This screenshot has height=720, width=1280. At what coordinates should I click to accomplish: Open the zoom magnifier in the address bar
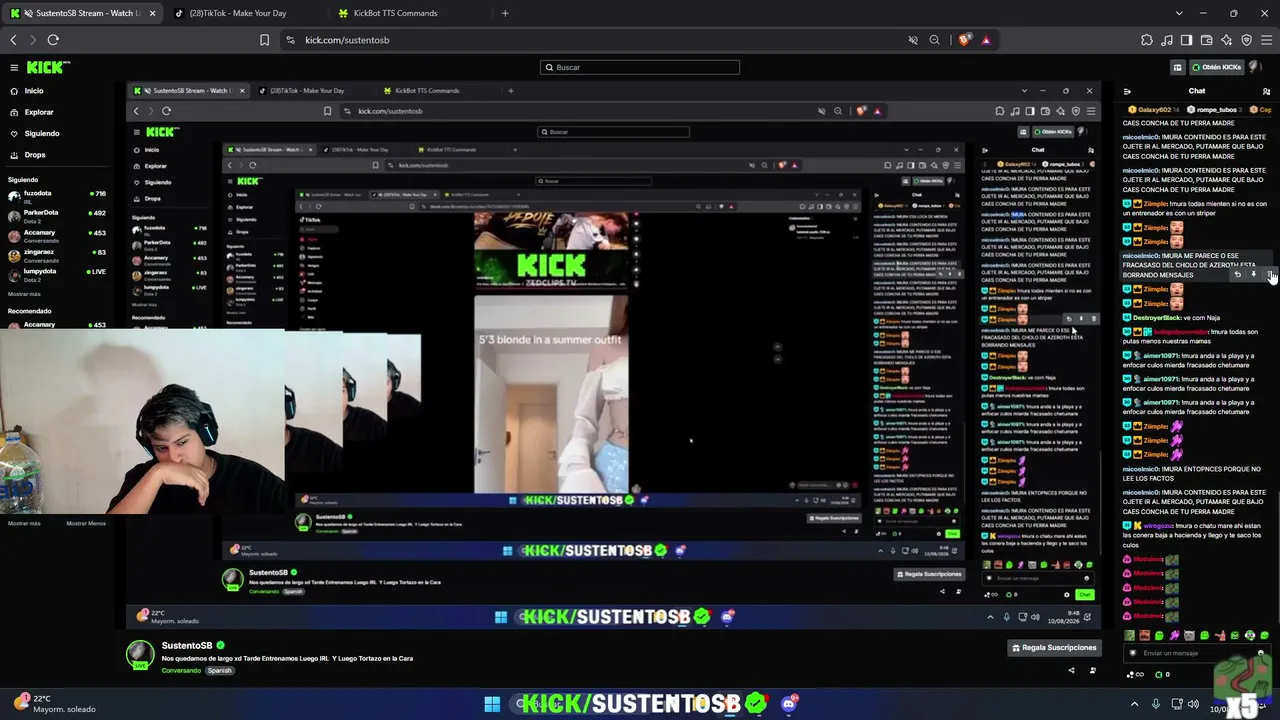pyautogui.click(x=934, y=40)
